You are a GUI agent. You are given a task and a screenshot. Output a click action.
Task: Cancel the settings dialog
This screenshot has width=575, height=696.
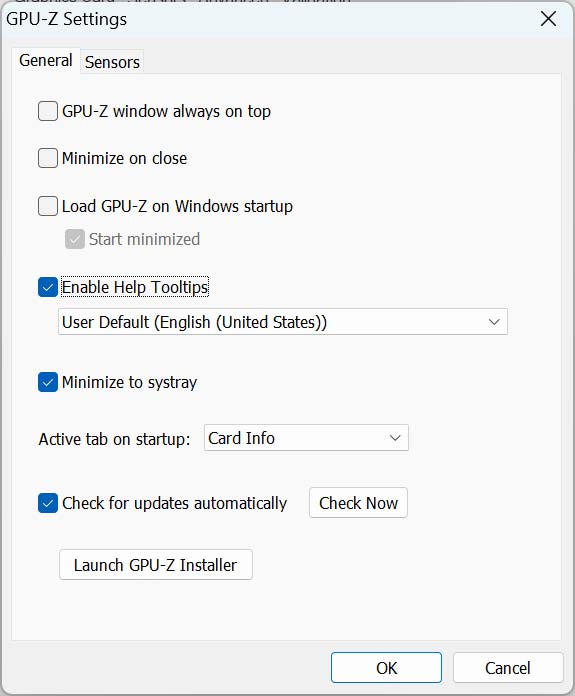508,668
